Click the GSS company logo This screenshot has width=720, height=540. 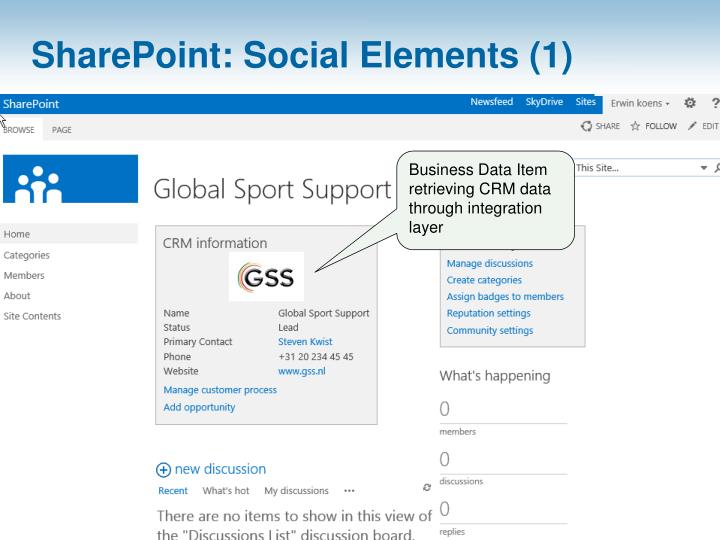coord(266,277)
